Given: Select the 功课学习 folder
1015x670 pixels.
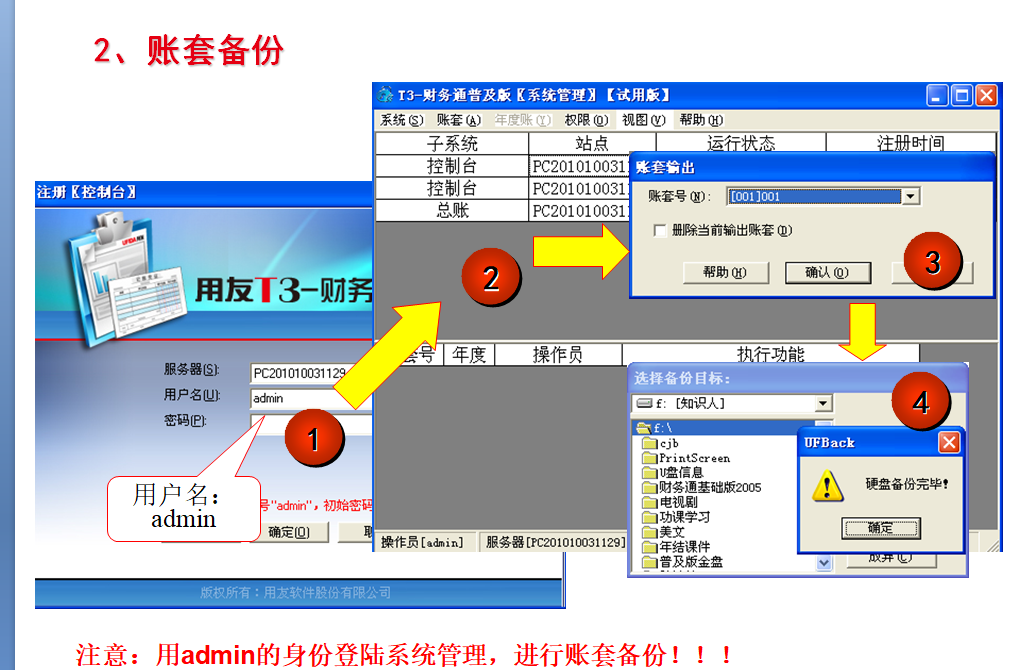Looking at the screenshot, I should (x=676, y=517).
